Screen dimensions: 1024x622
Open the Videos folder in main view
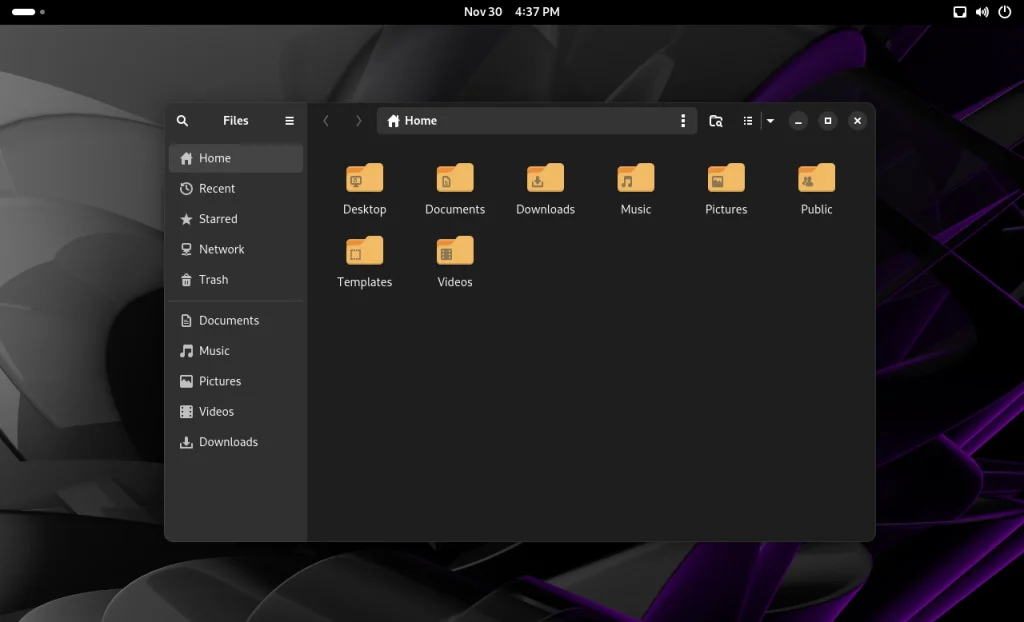click(455, 252)
